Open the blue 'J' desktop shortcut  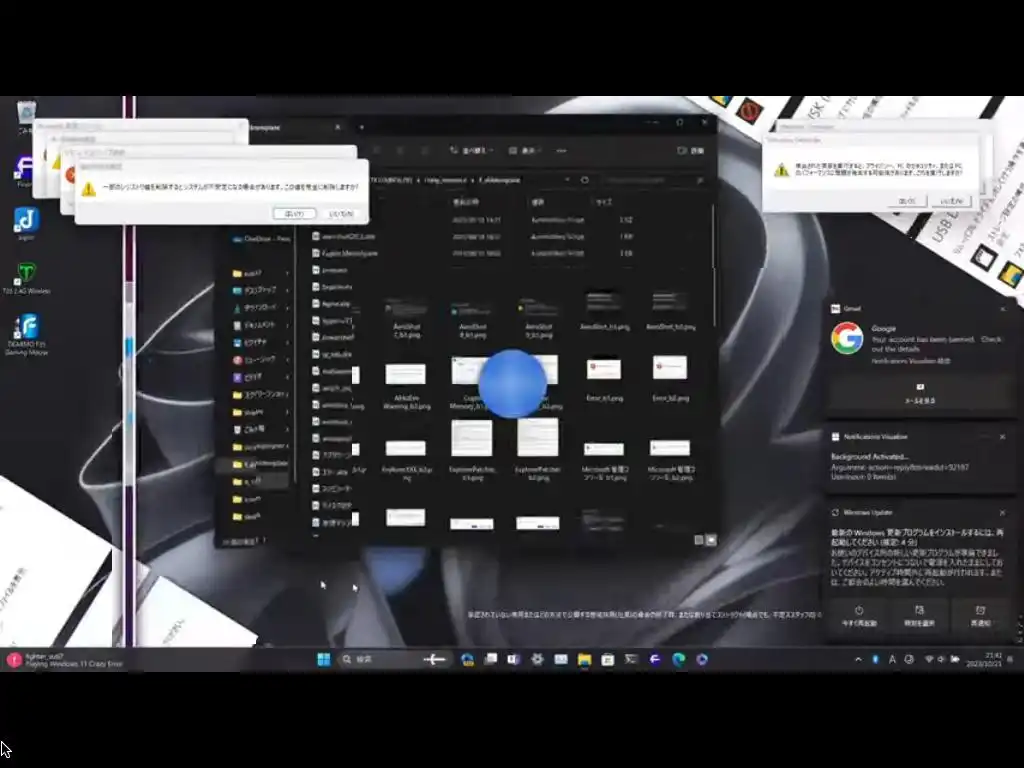[26, 222]
